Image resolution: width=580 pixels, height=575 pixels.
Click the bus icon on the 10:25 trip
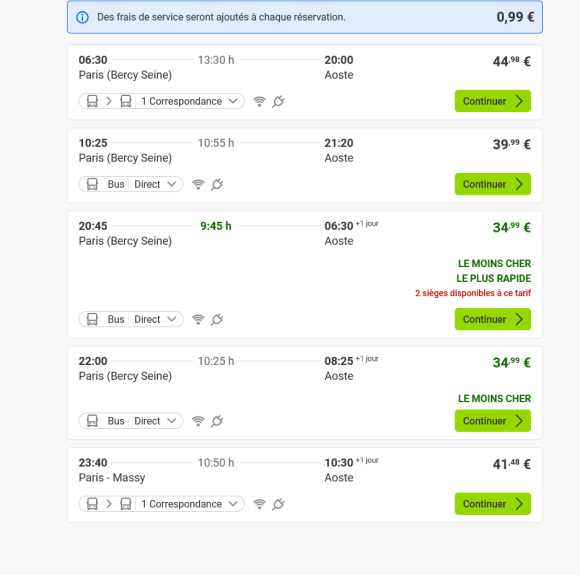(92, 184)
